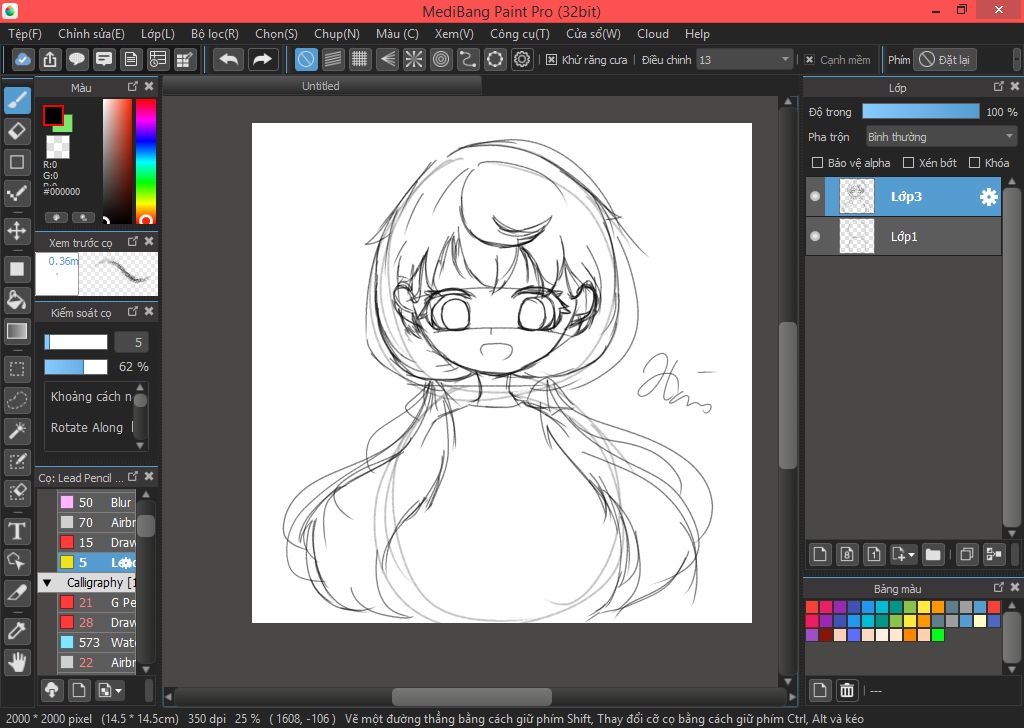This screenshot has height=728, width=1024.
Task: Click the Redo arrow in toolbar
Action: [x=262, y=59]
